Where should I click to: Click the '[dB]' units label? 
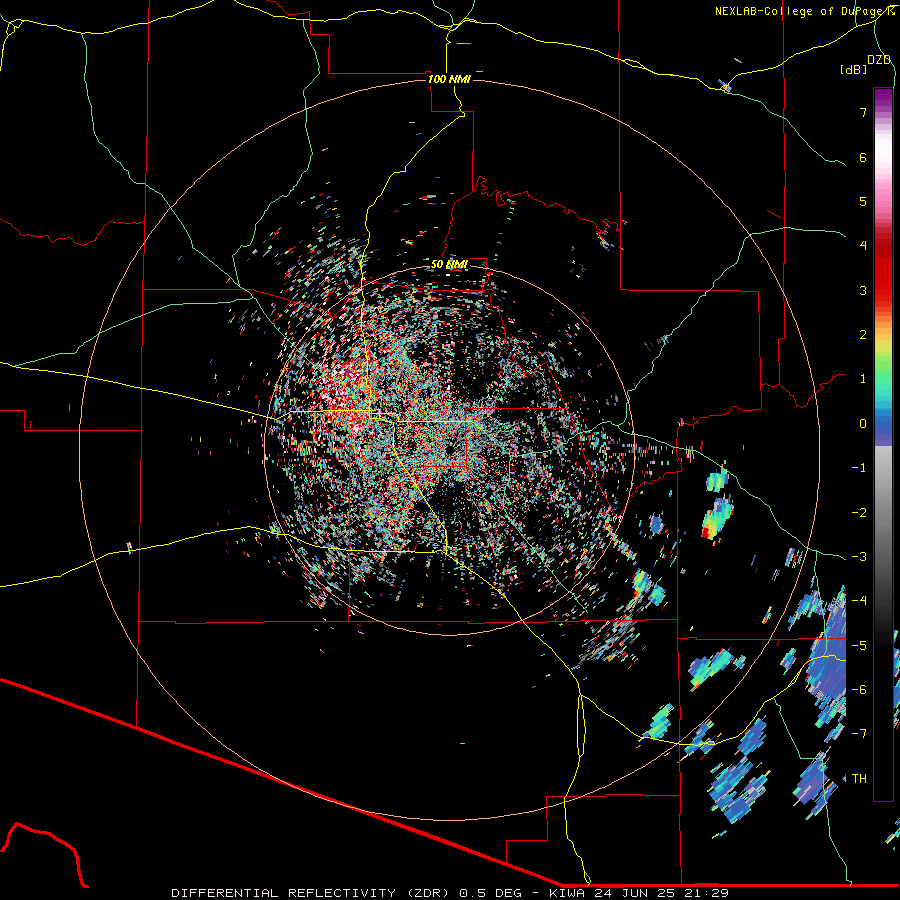pyautogui.click(x=853, y=69)
